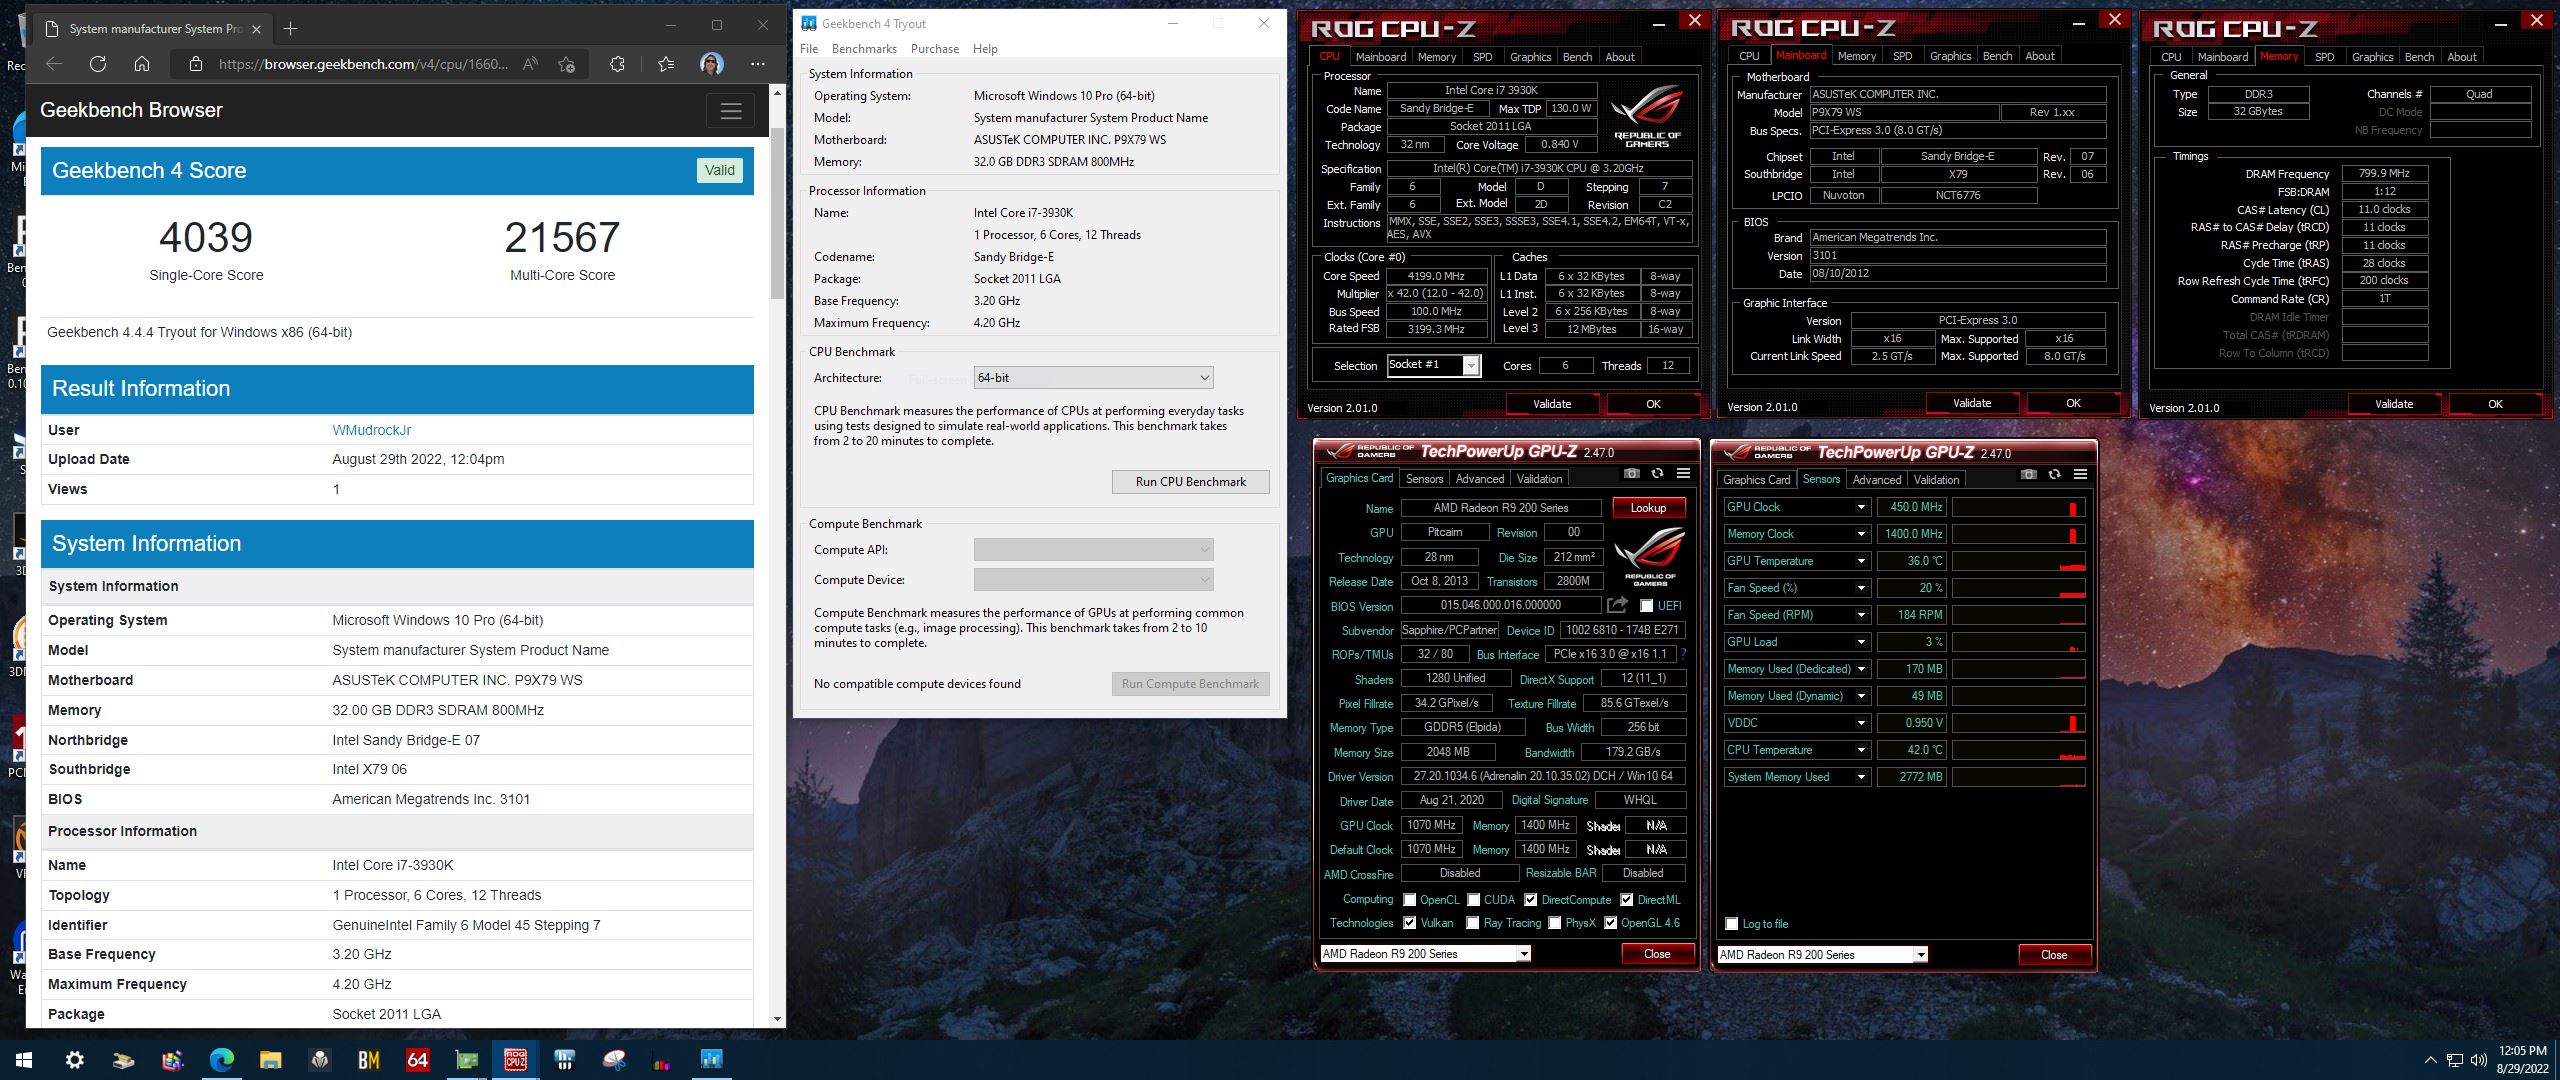Click Run CPU Benchmark button
The width and height of the screenshot is (2560, 1080).
pos(1190,482)
